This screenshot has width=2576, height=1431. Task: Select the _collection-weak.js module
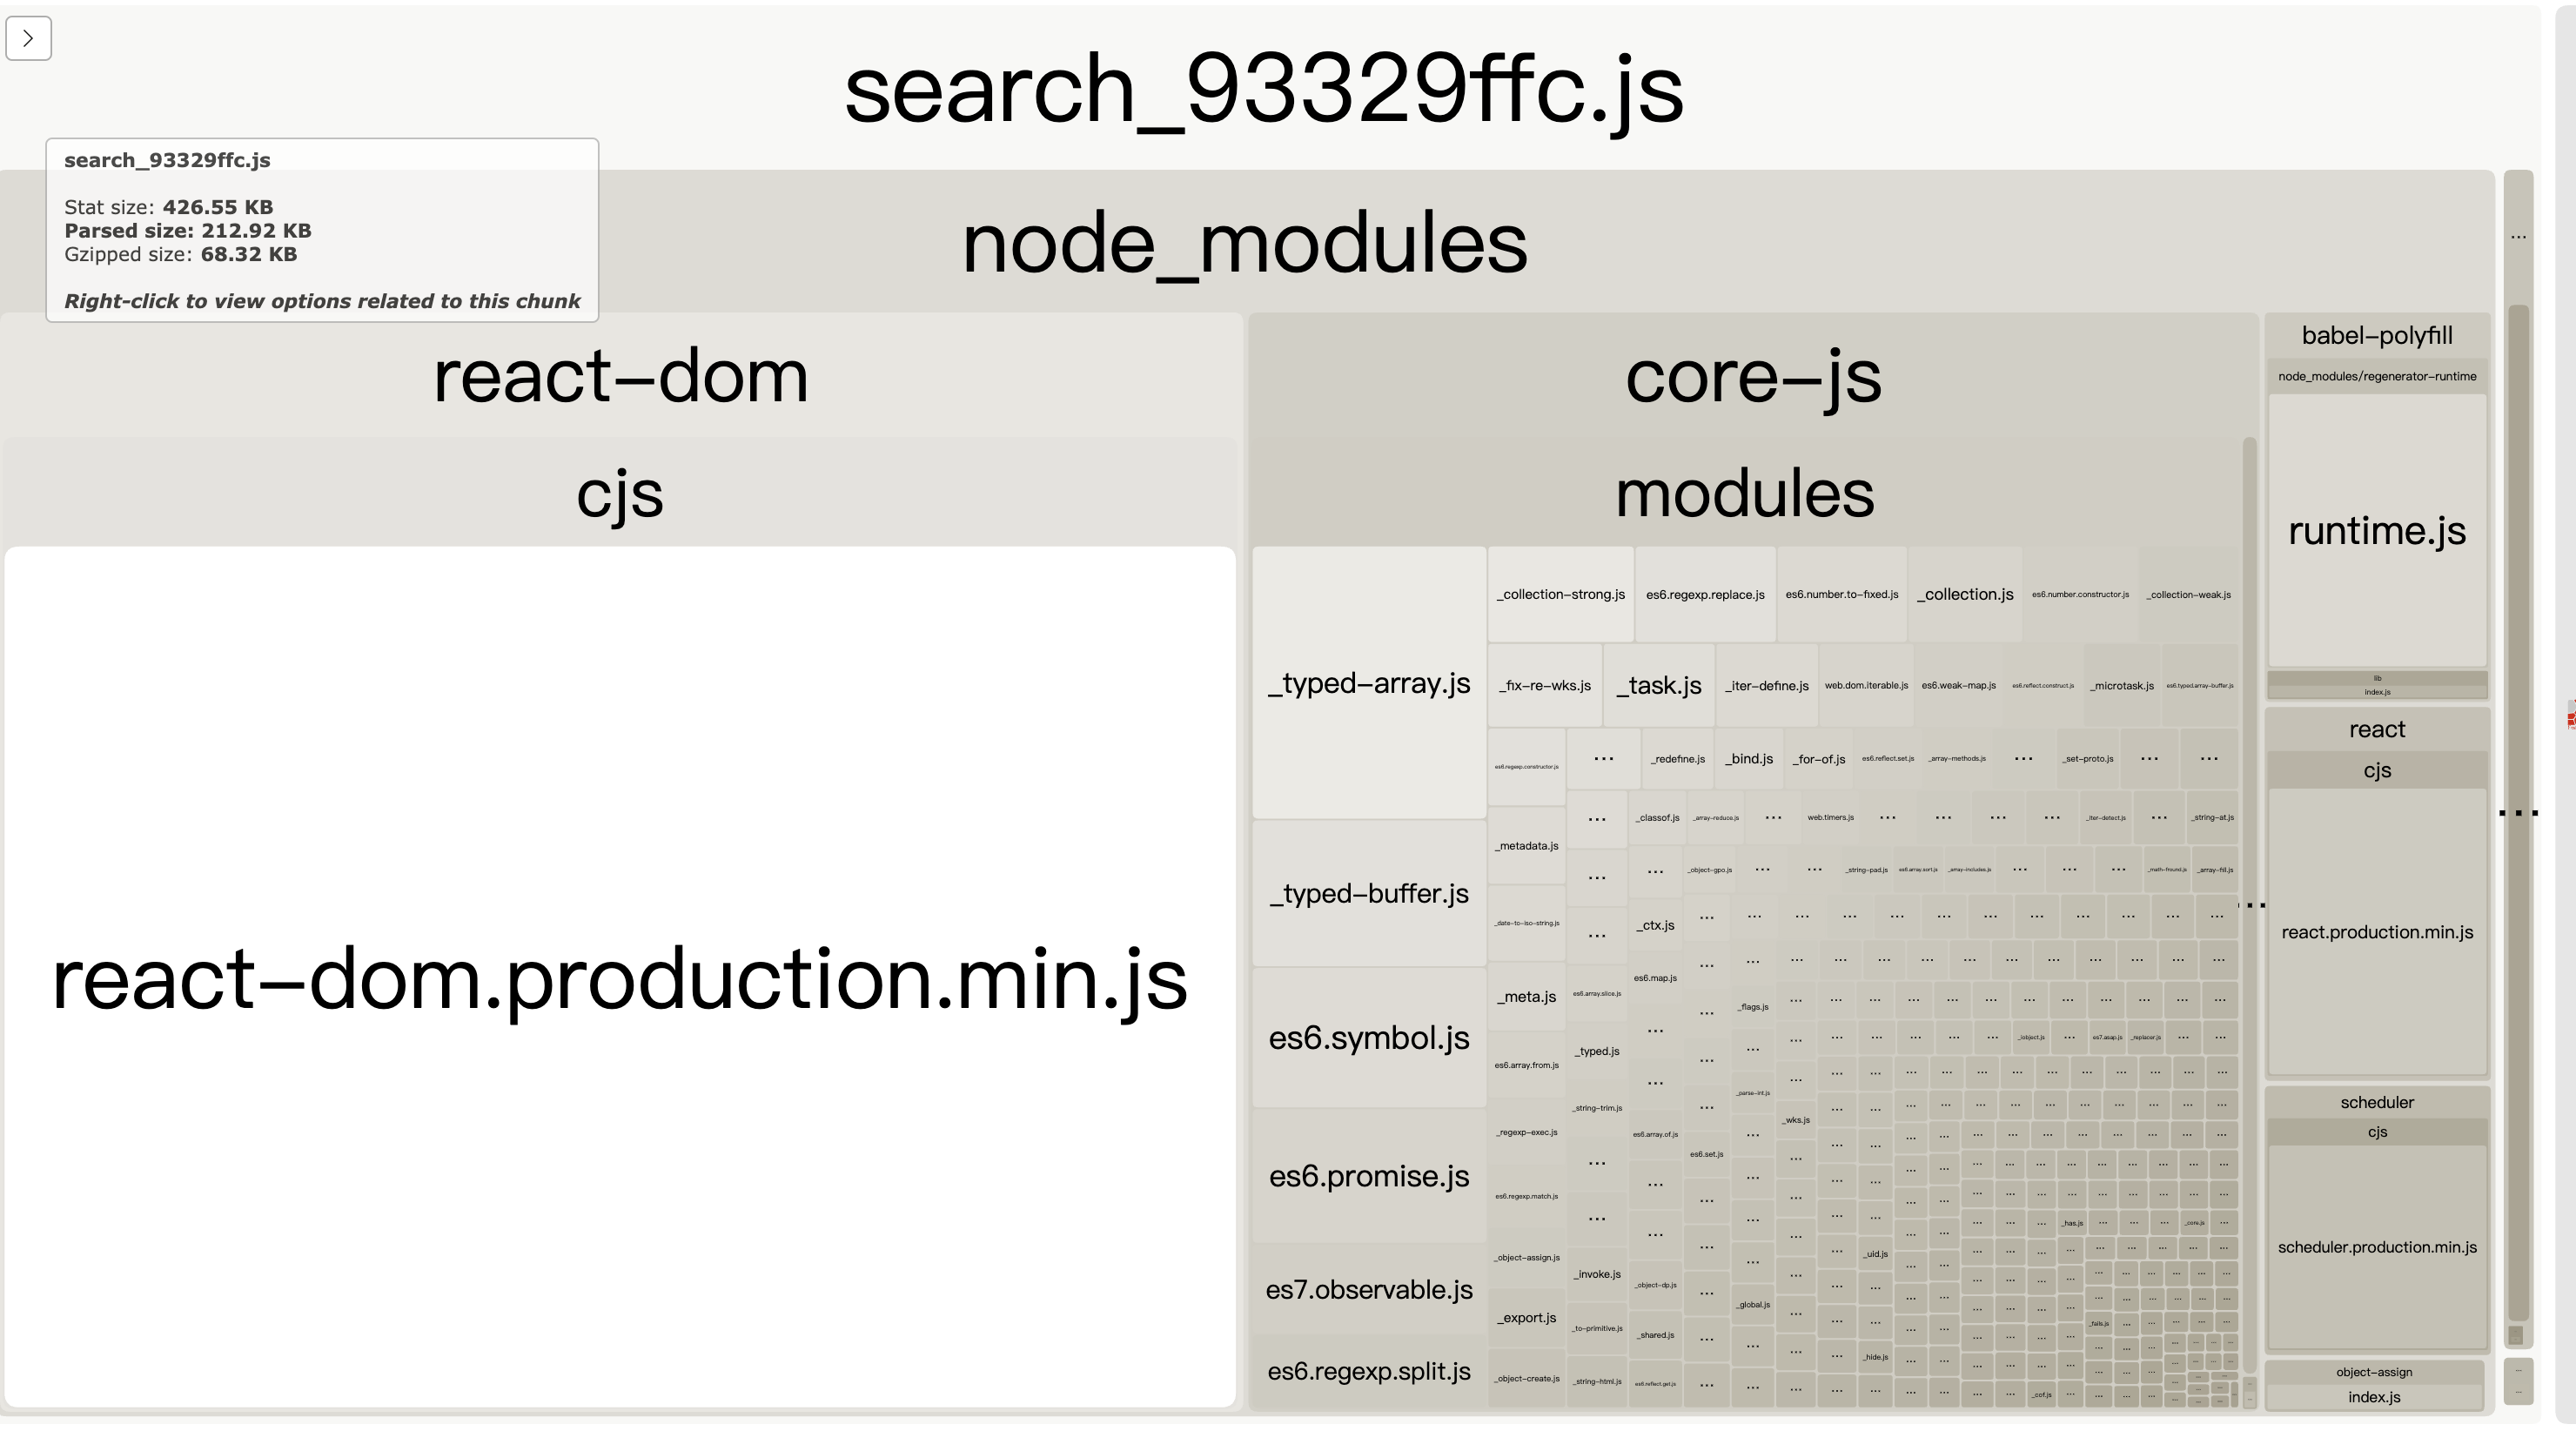2188,594
